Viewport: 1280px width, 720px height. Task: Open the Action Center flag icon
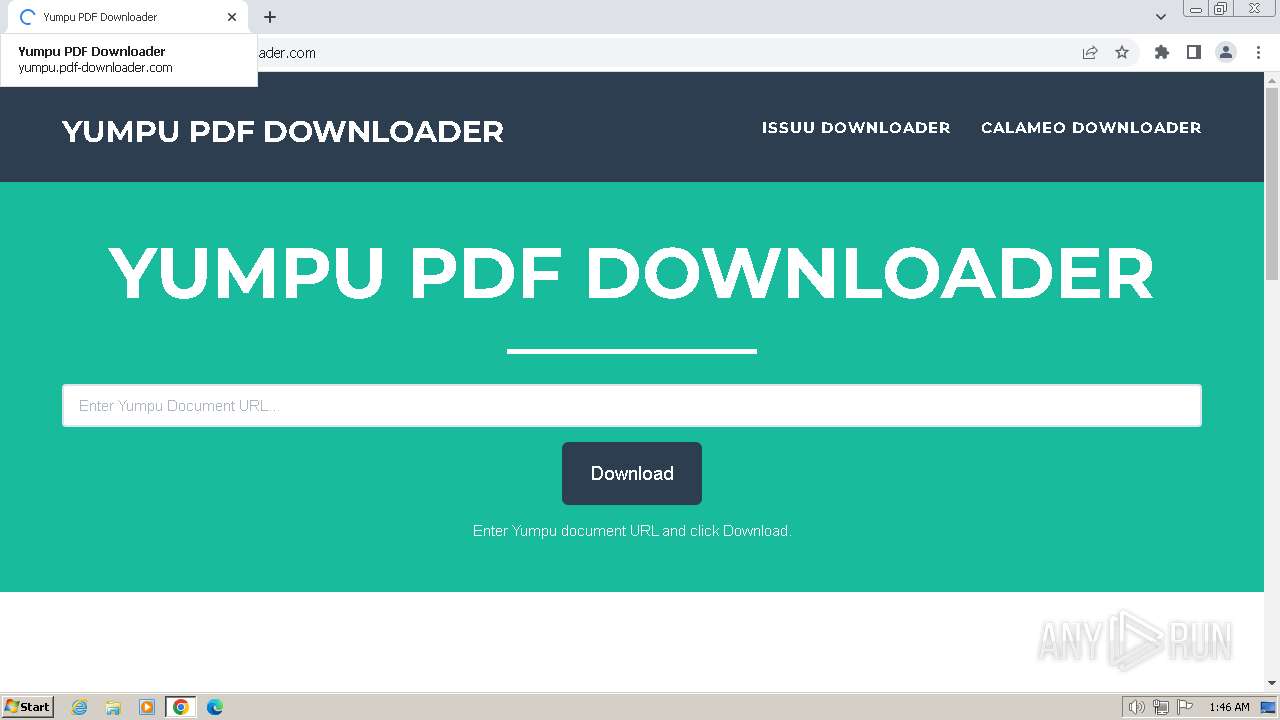pos(1185,707)
